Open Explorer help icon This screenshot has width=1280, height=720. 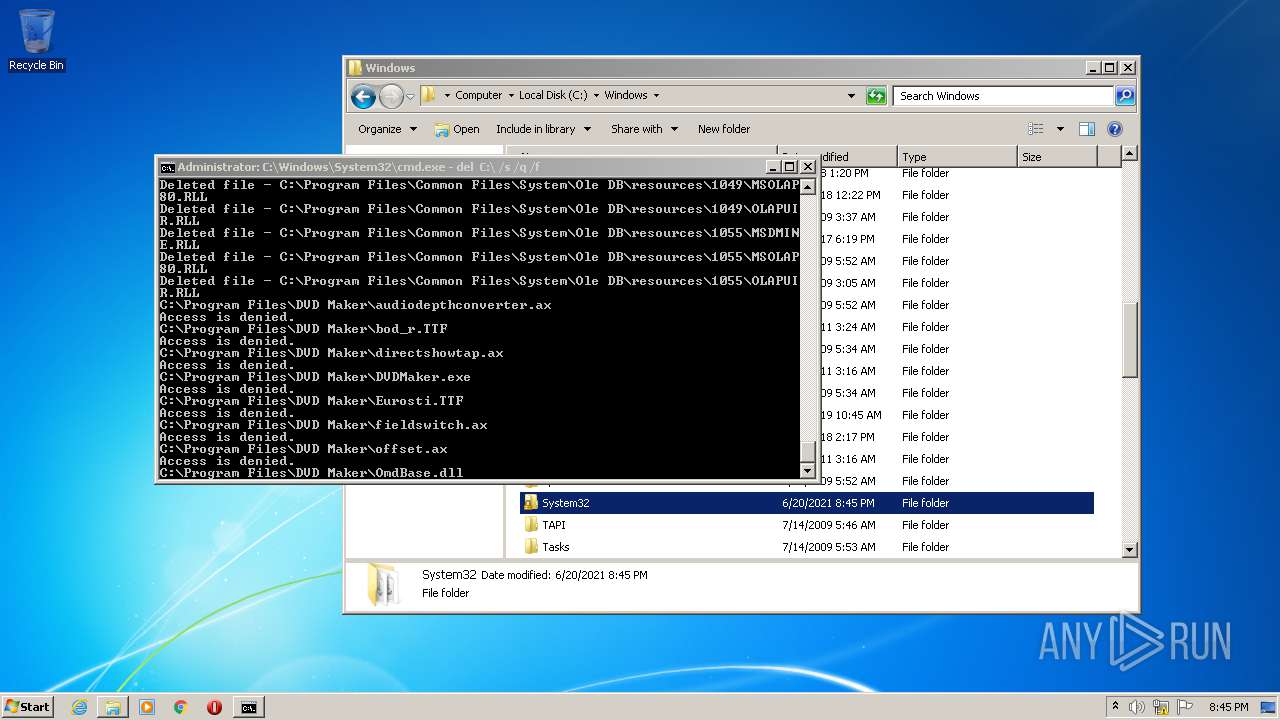1115,129
